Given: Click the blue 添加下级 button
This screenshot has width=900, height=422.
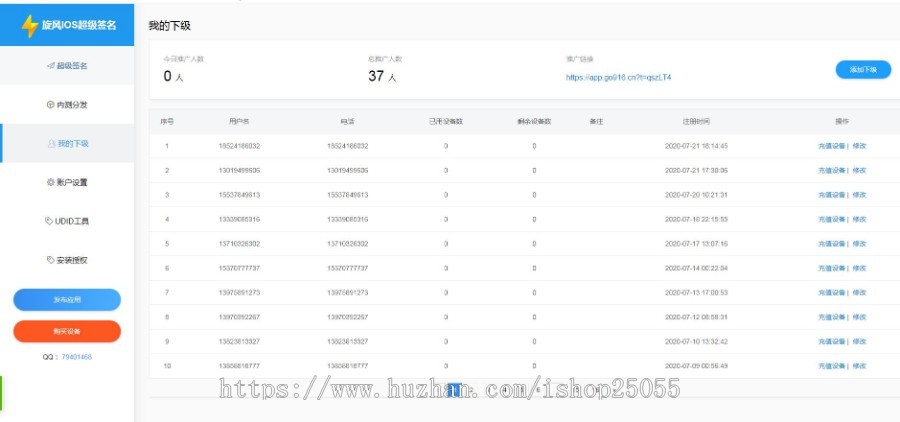Looking at the screenshot, I should [x=863, y=69].
